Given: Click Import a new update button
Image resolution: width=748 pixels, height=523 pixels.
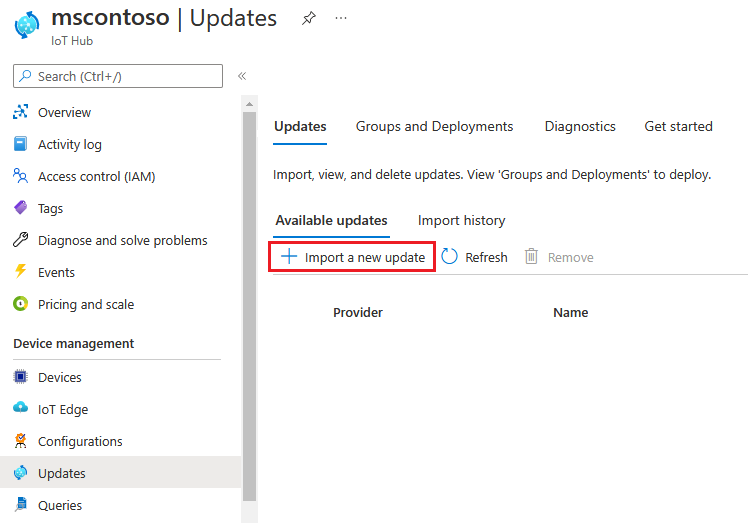Looking at the screenshot, I should [x=353, y=257].
